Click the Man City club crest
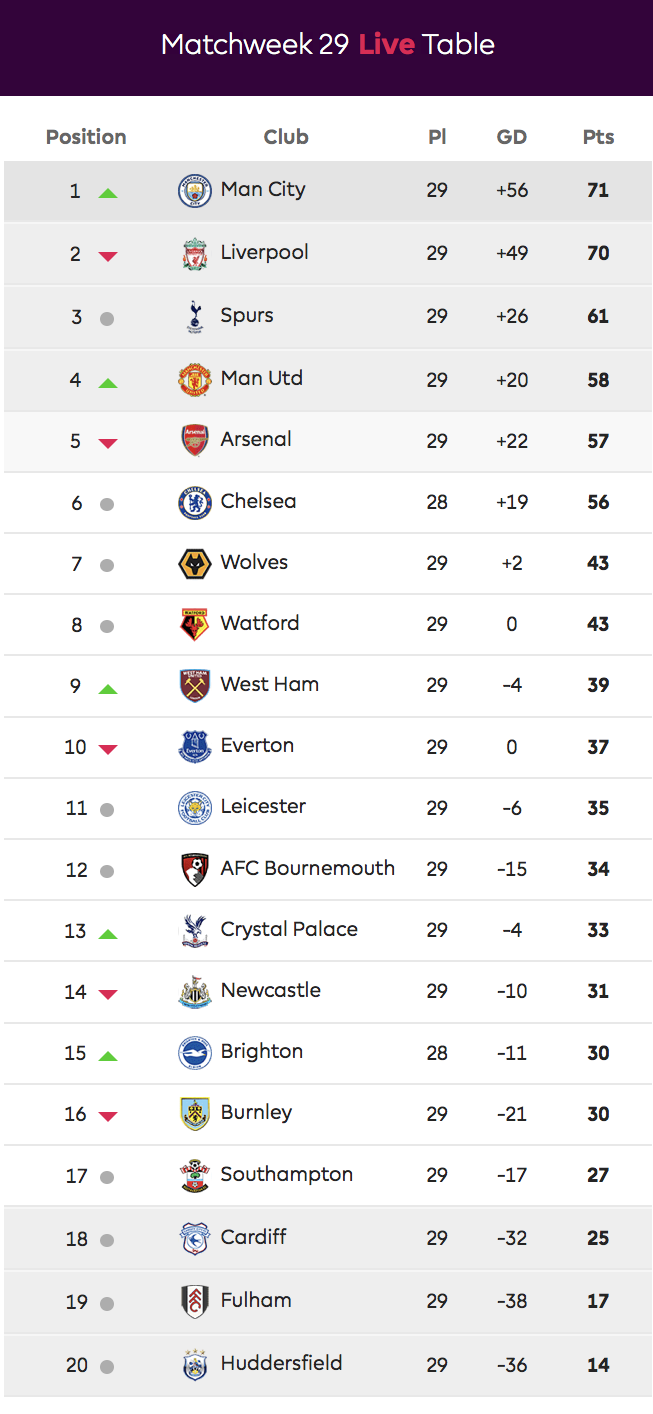The width and height of the screenshot is (653, 1414). click(195, 190)
